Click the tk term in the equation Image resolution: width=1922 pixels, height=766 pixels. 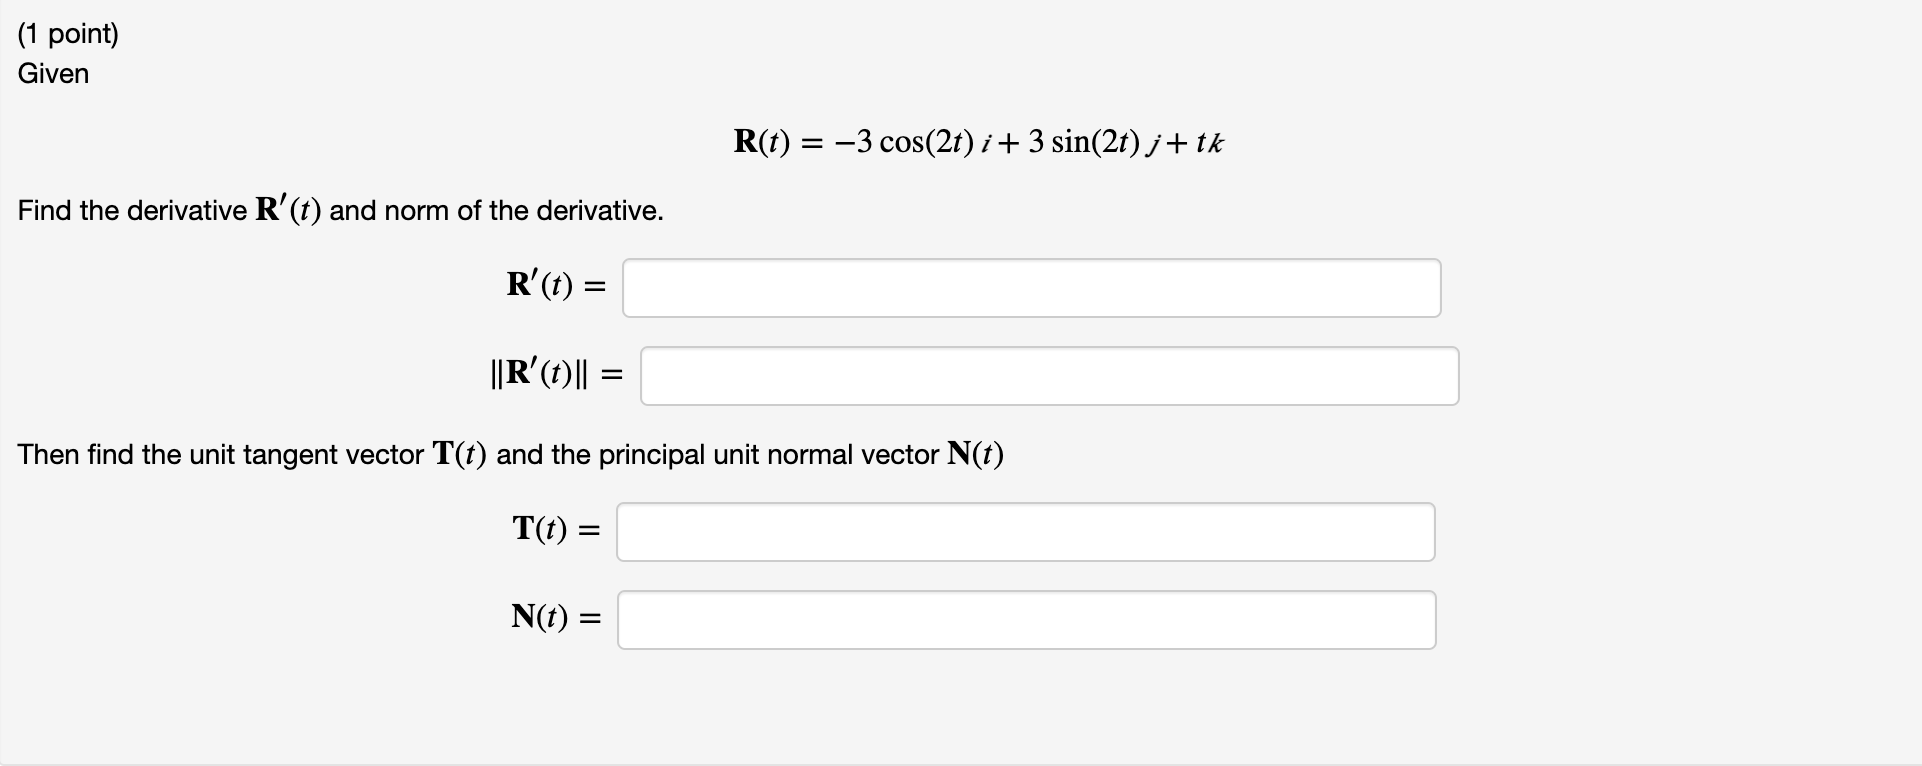[1210, 142]
